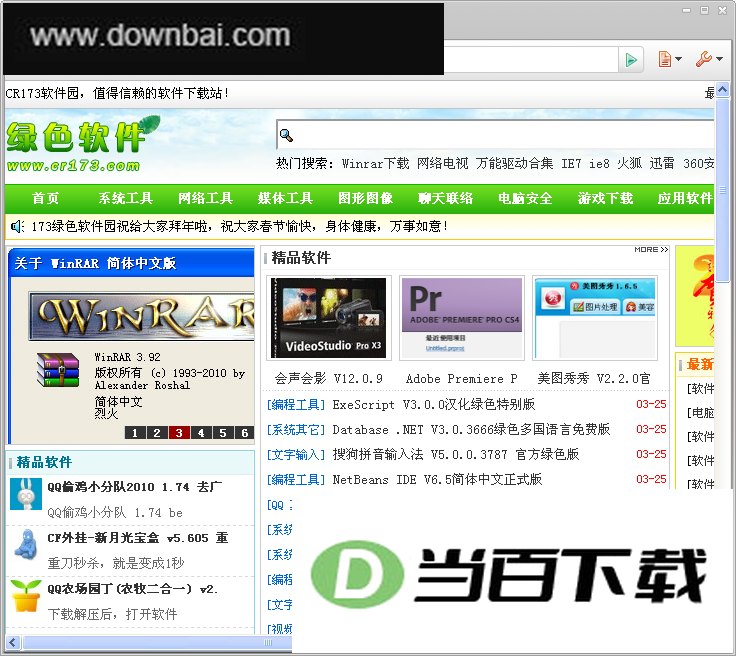Screen dimensions: 736x656
Task: Open CF外挂-新月光宝盒 v5.605 link
Action: pos(138,538)
